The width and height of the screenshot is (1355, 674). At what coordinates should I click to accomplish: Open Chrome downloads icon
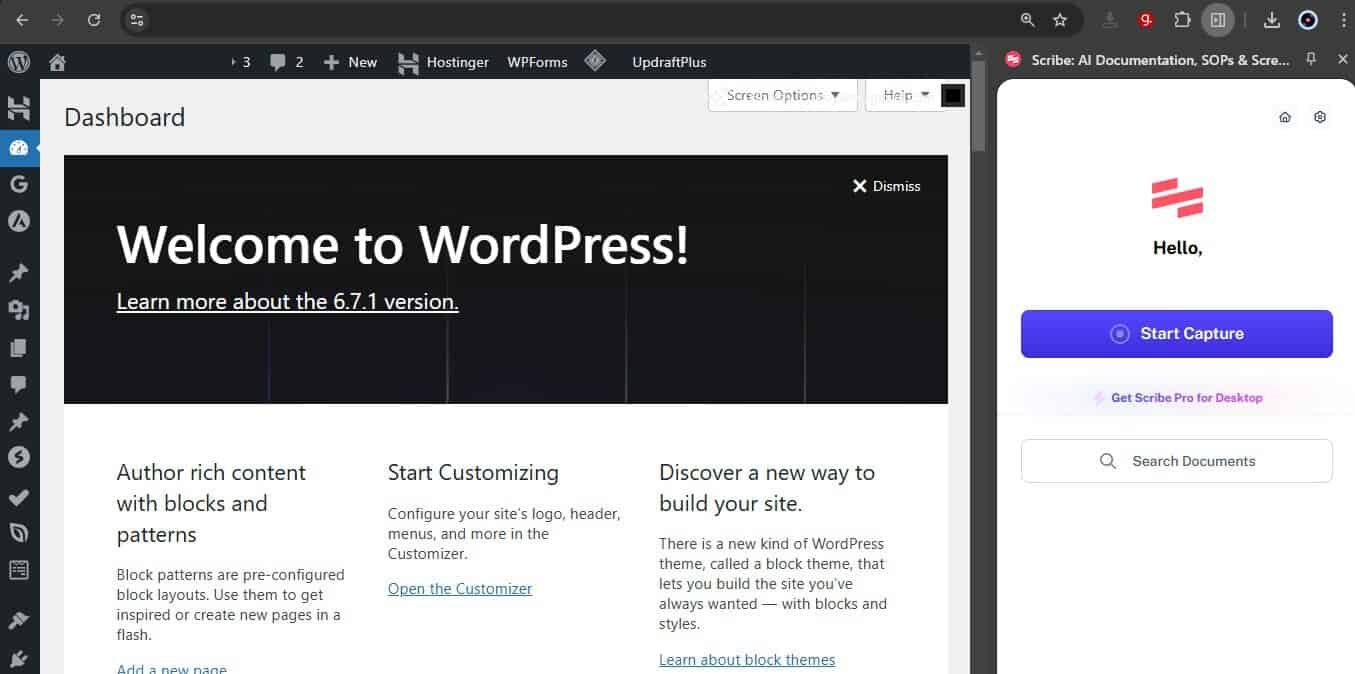click(1272, 20)
